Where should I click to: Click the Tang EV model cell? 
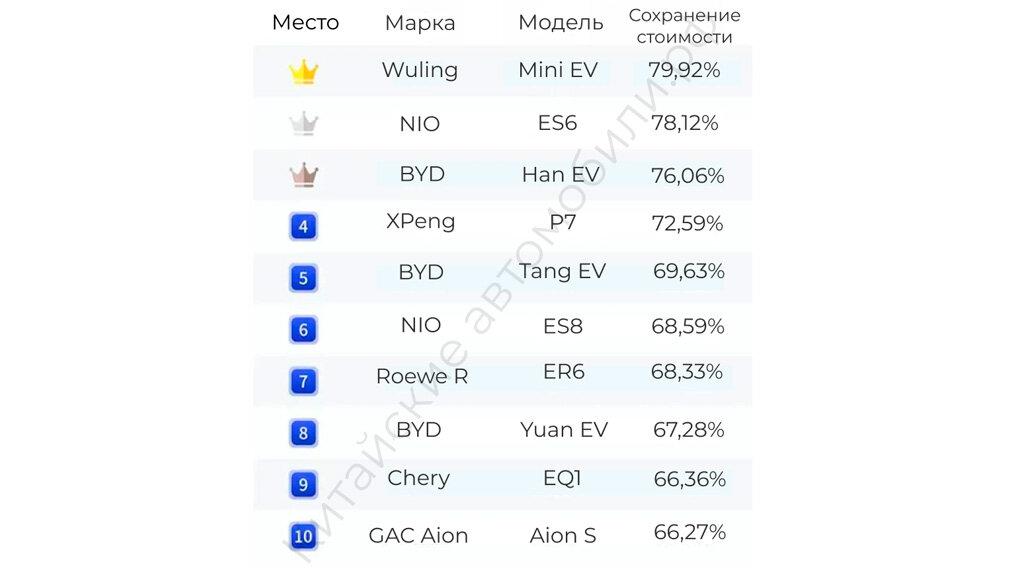pyautogui.click(x=562, y=272)
